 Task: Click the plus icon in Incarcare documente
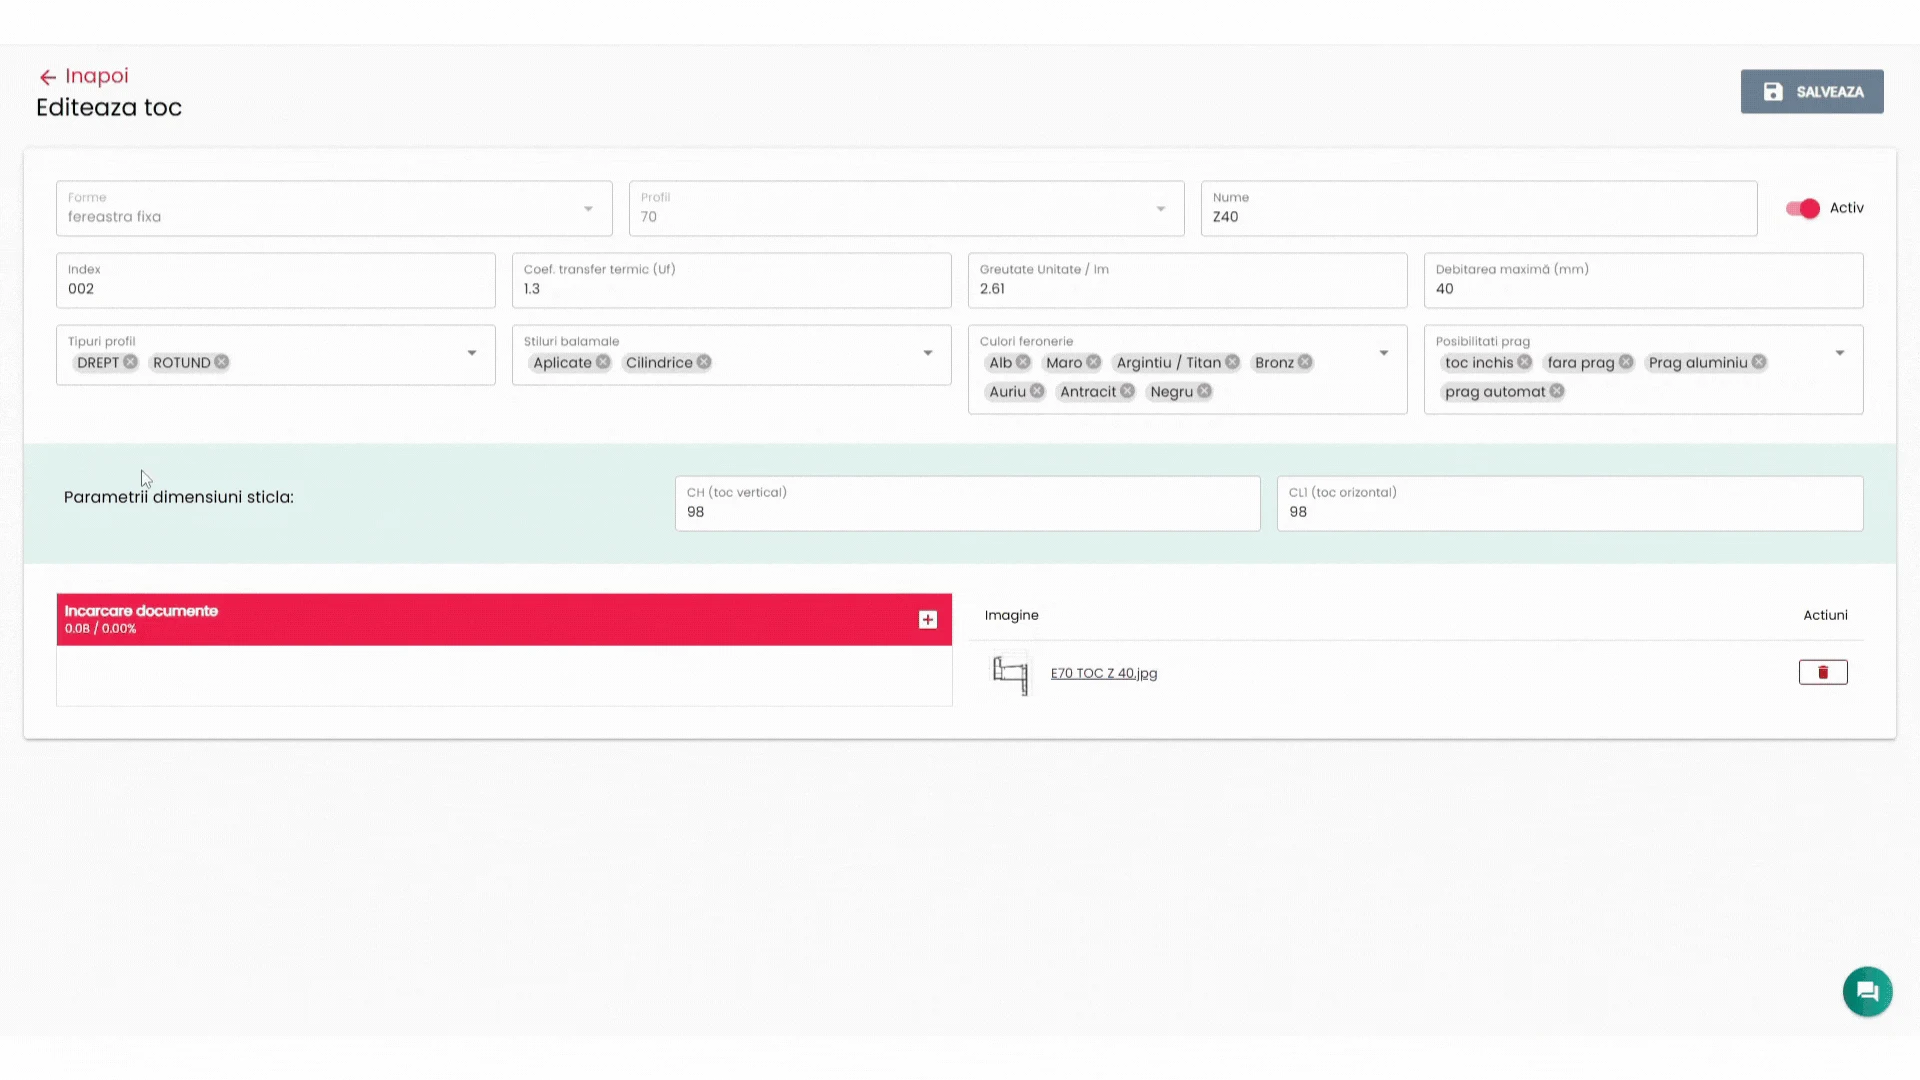coord(928,620)
